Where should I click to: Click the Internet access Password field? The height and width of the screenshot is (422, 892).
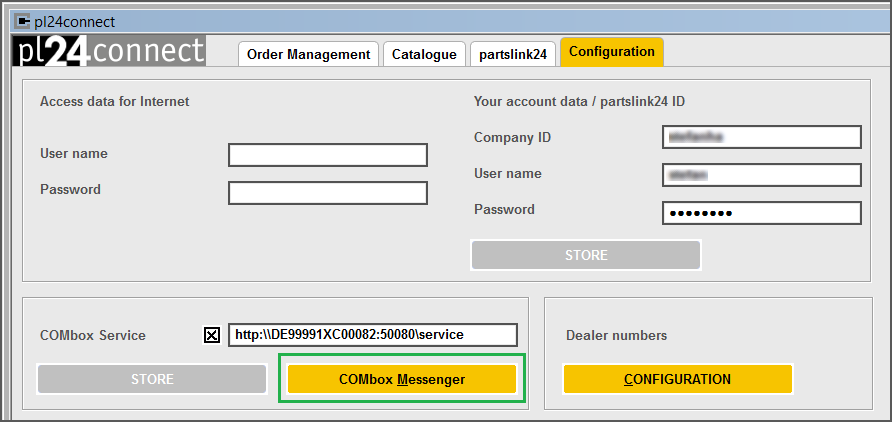click(328, 193)
